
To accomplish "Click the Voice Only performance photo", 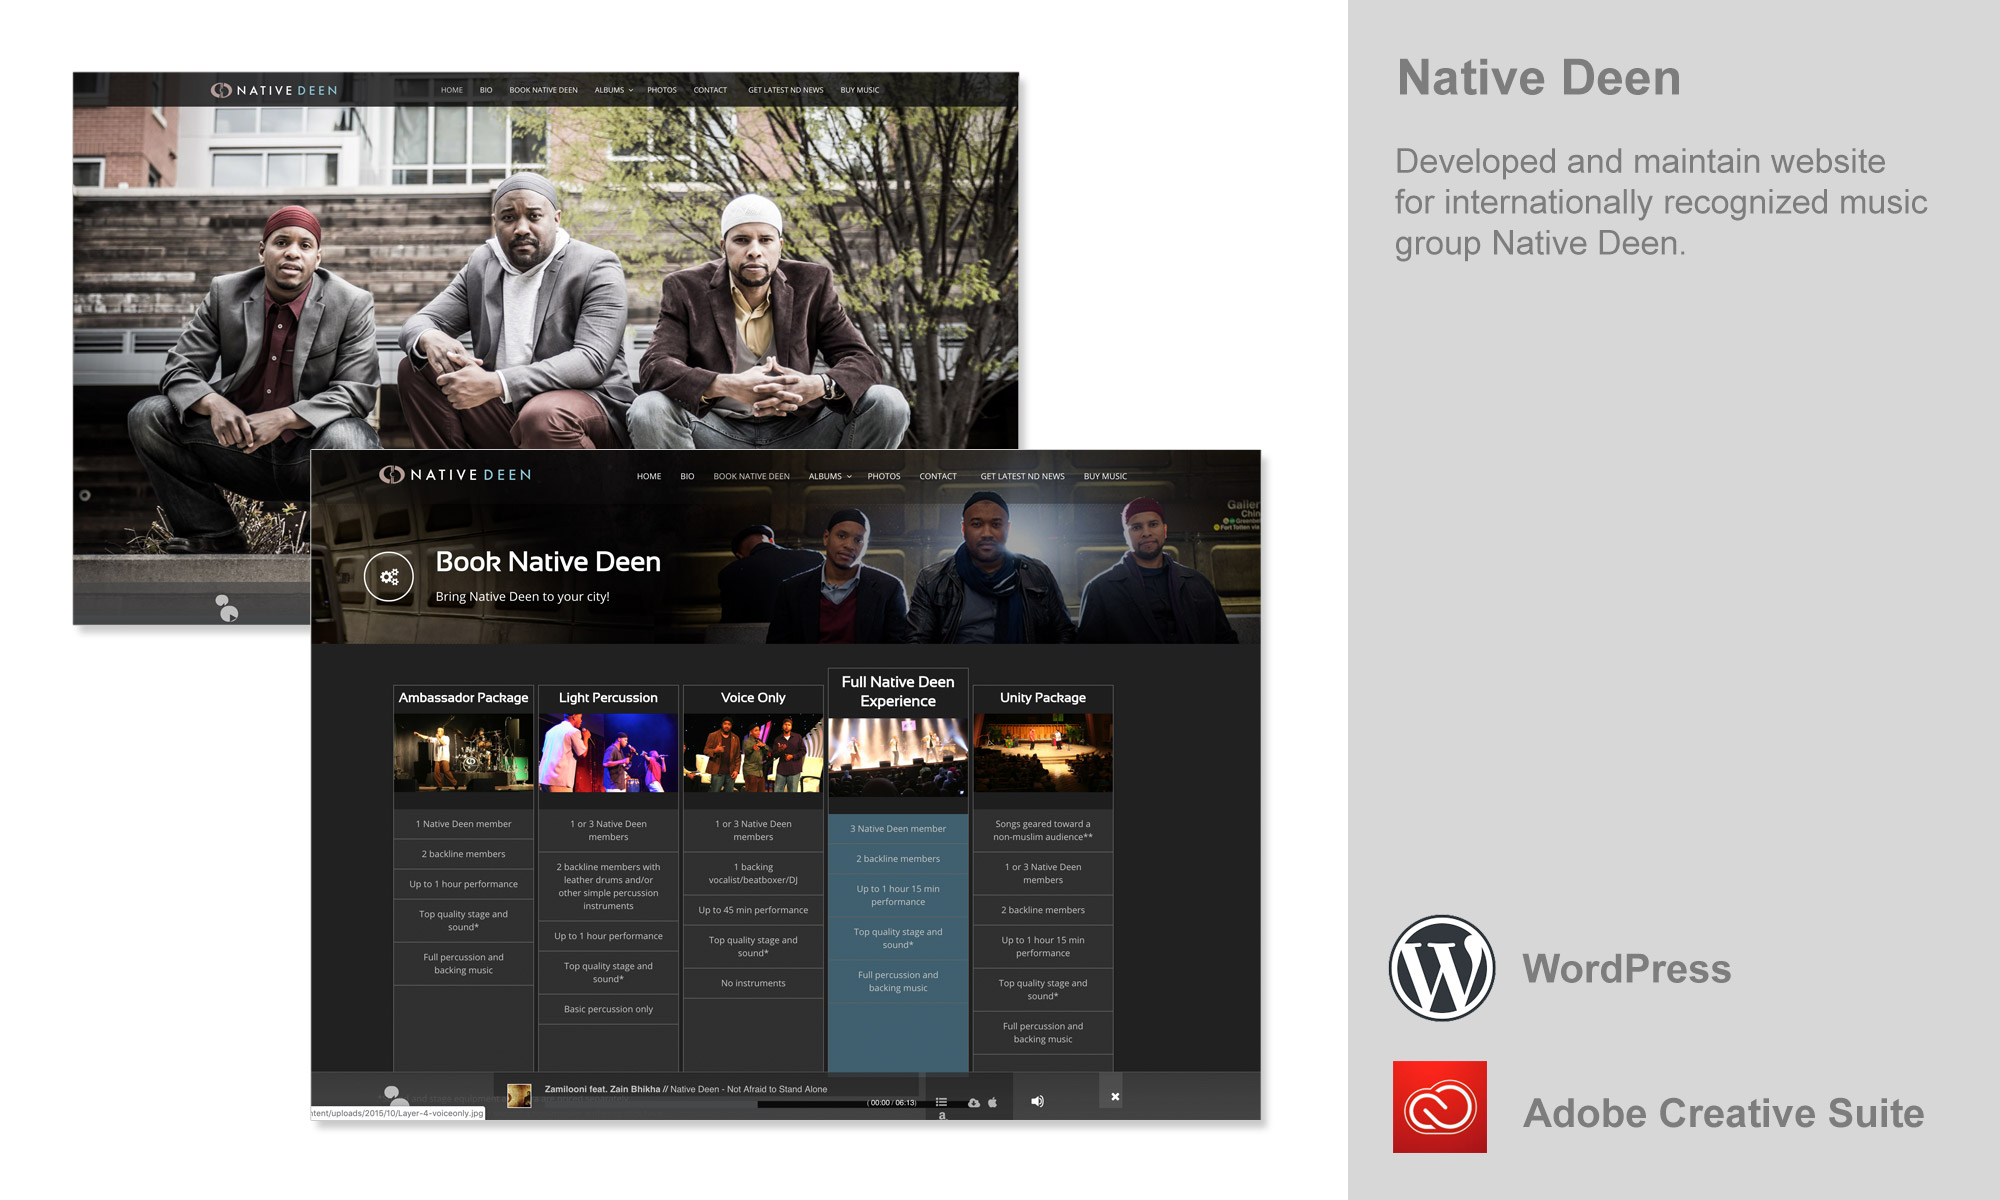I will tap(753, 753).
